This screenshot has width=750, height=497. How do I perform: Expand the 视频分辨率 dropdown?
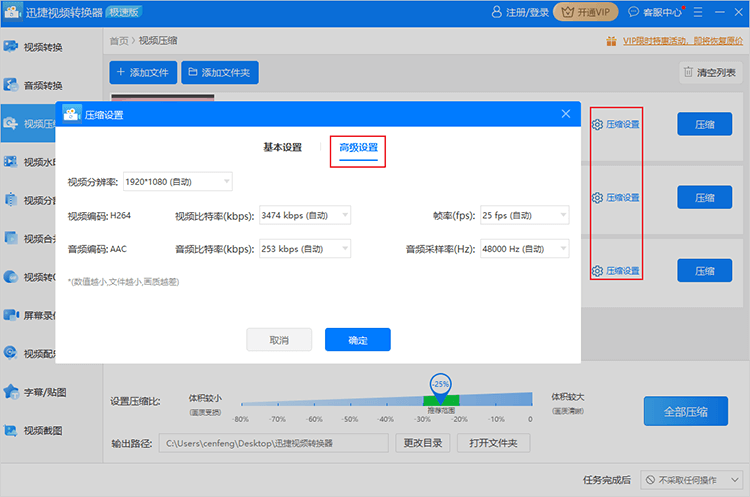(x=177, y=182)
